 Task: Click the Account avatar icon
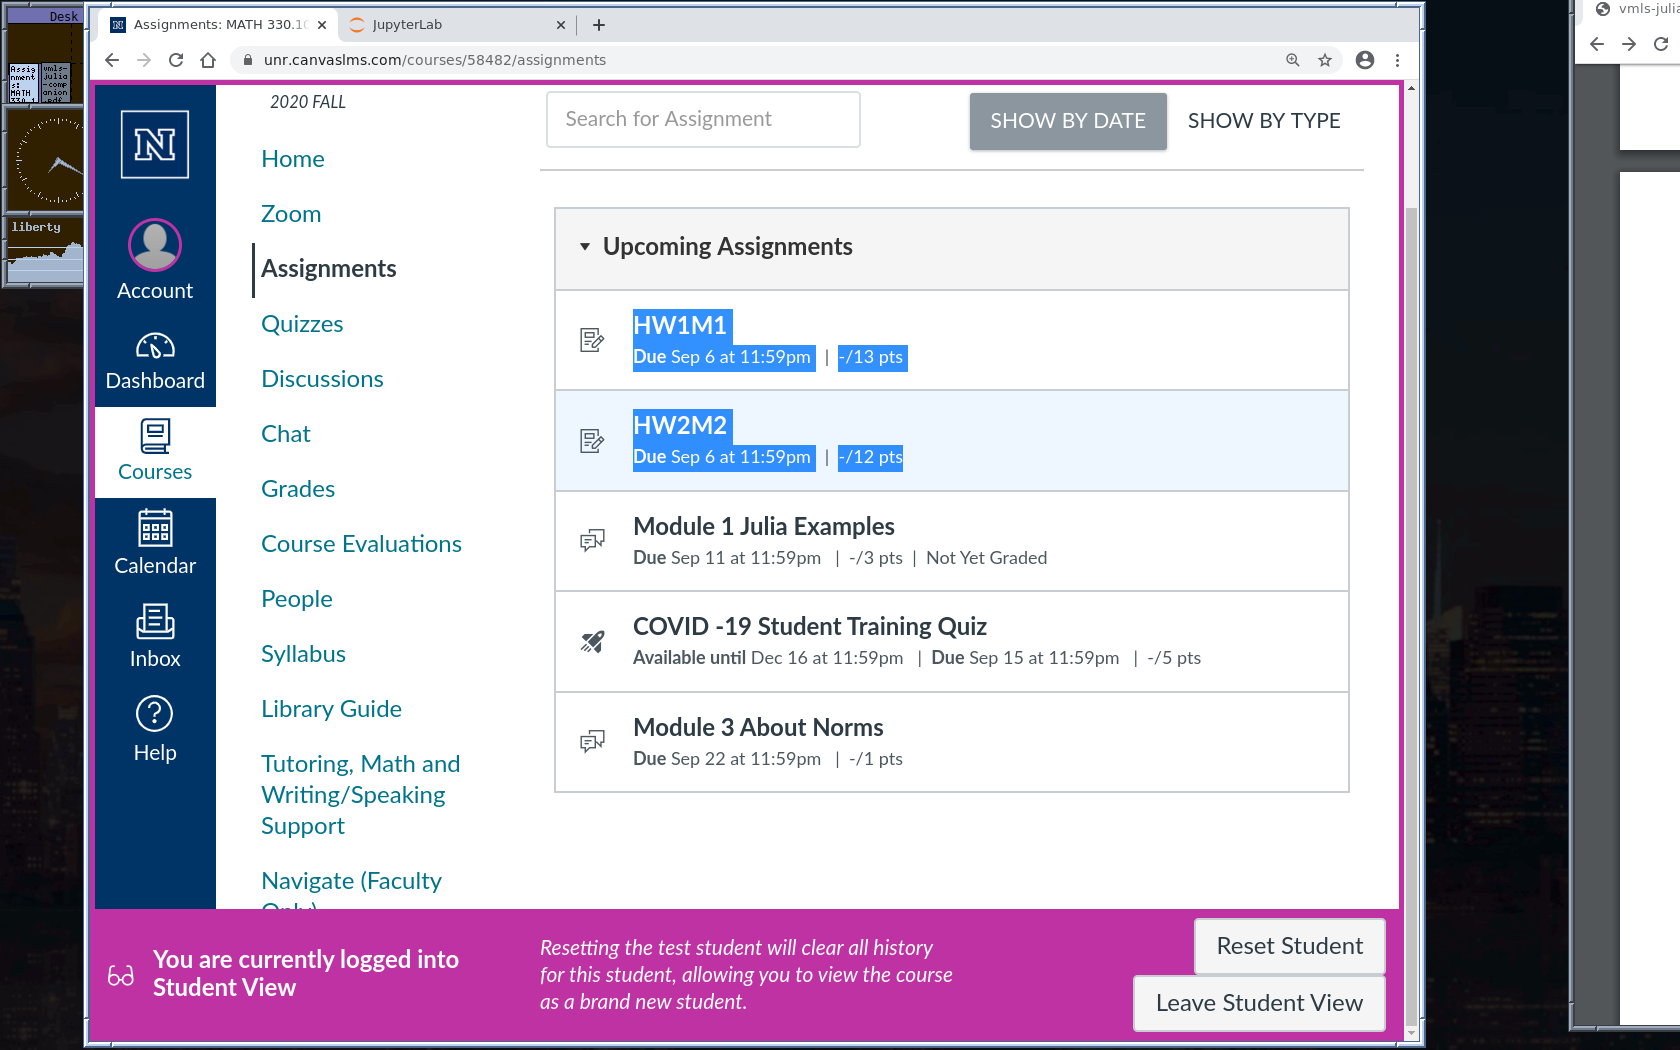click(155, 245)
